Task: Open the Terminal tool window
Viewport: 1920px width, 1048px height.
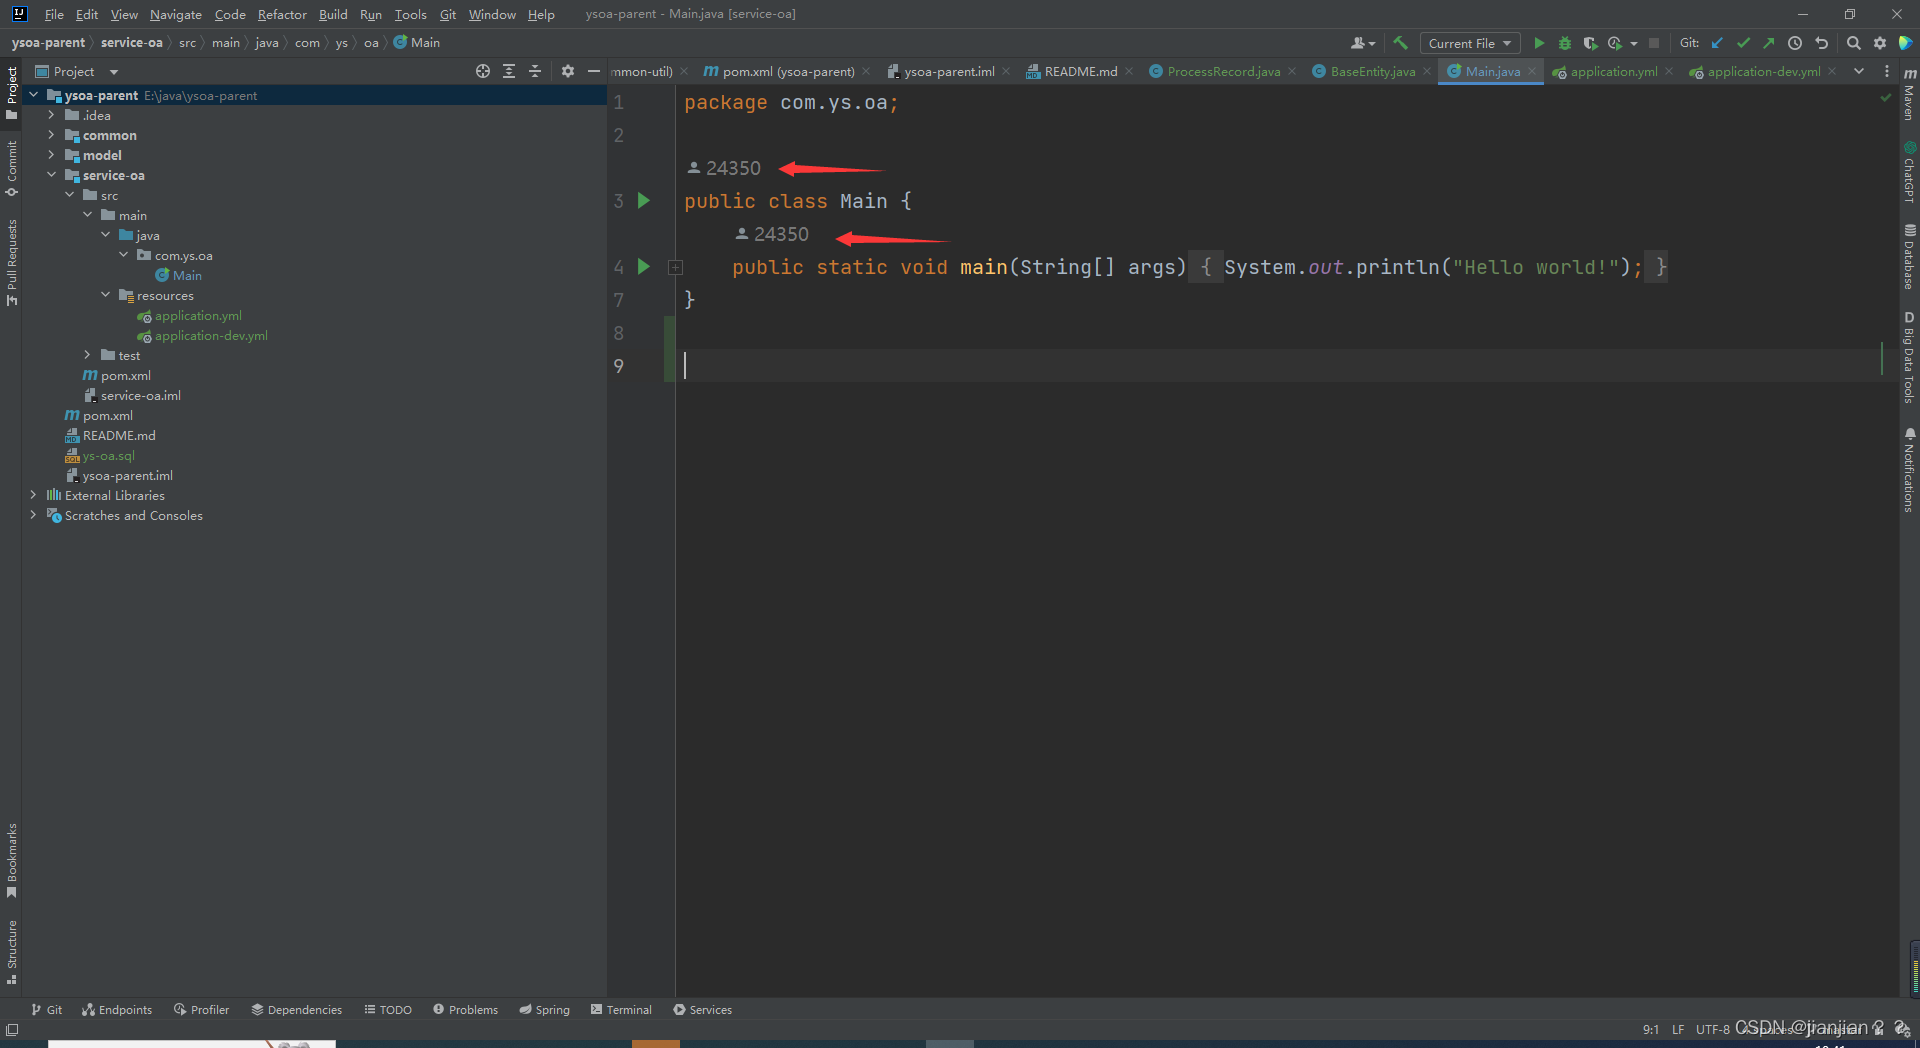Action: tap(621, 1010)
